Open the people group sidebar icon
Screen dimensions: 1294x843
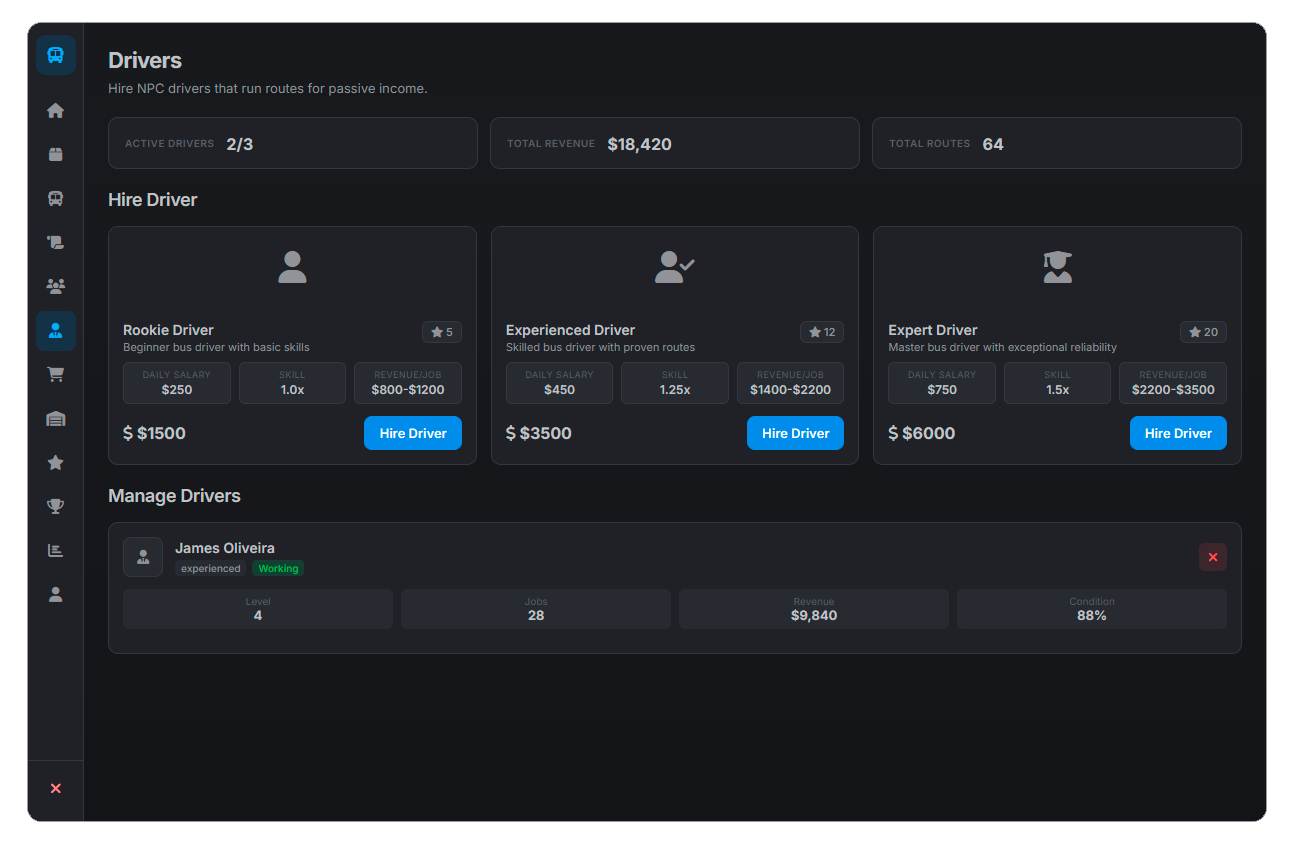(56, 287)
